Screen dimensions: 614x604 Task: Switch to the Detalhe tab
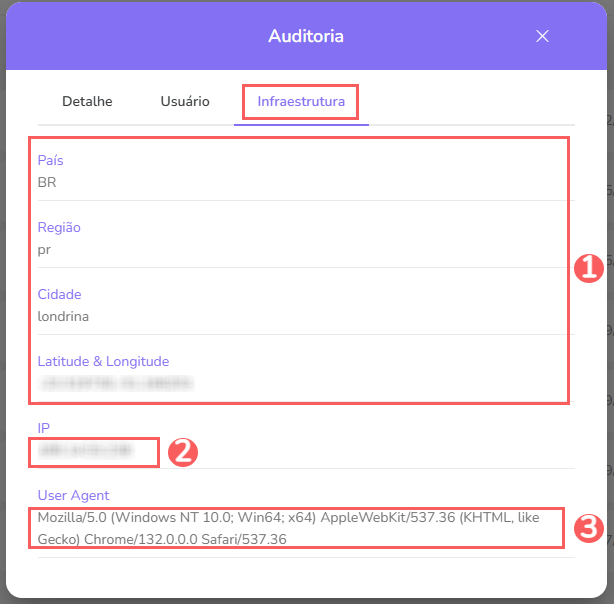[x=87, y=101]
